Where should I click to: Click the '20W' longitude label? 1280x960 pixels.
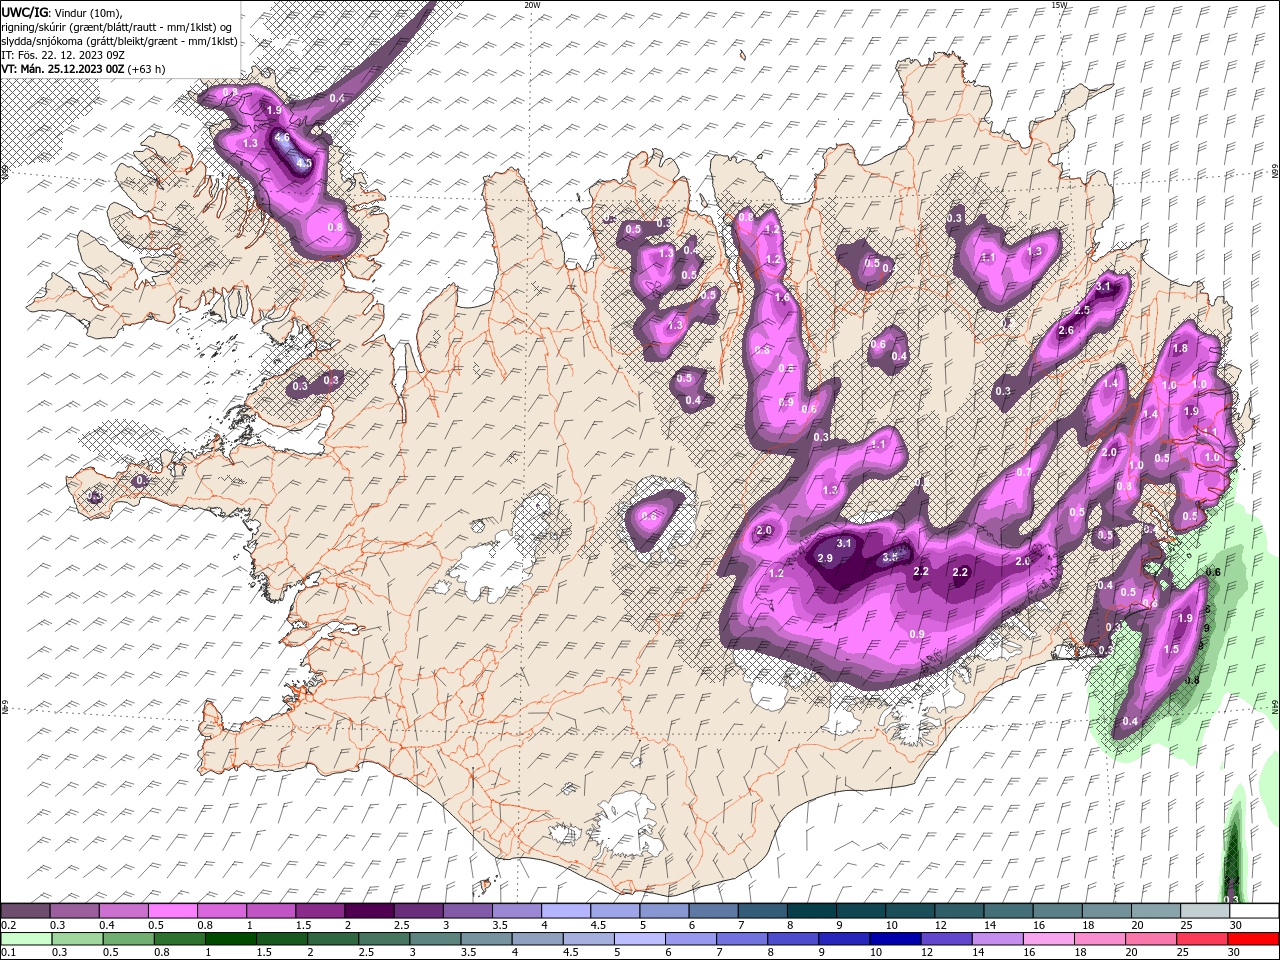[x=532, y=5]
